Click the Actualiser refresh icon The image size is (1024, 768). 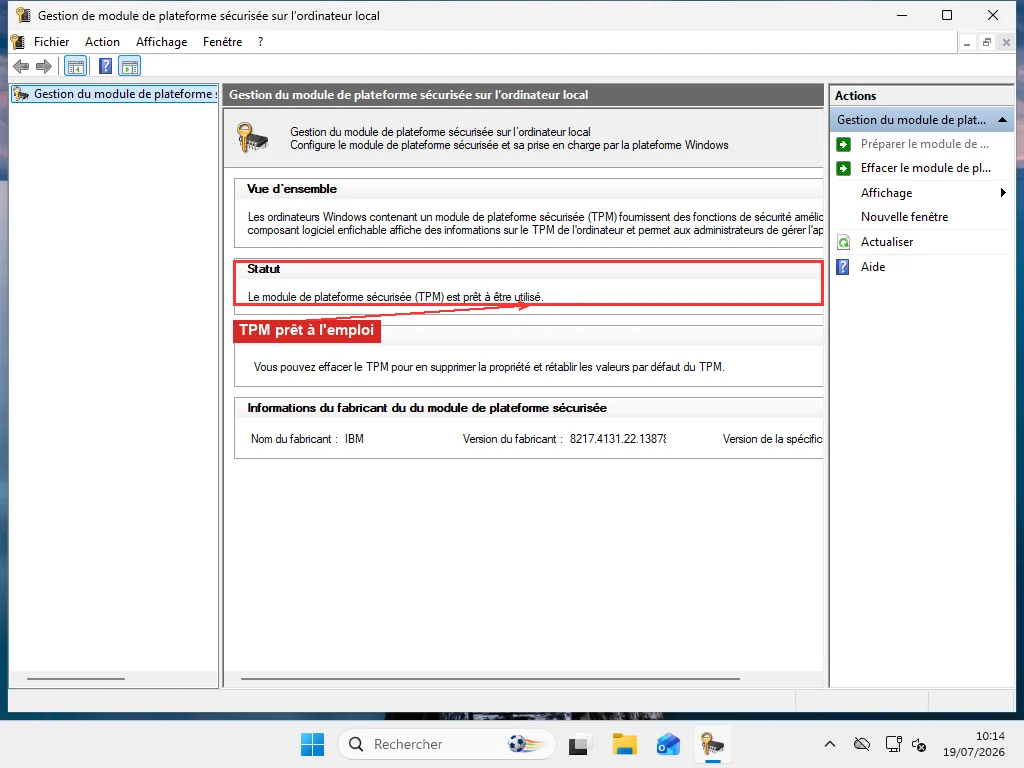pos(843,242)
